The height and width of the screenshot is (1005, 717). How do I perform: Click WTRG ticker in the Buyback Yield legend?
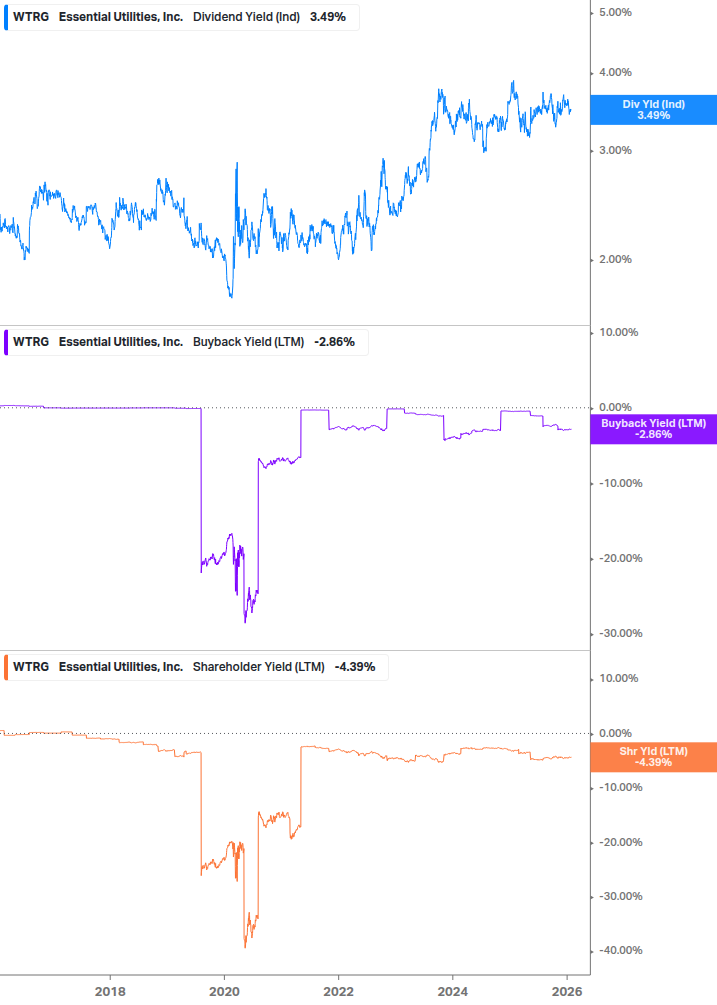[x=31, y=342]
